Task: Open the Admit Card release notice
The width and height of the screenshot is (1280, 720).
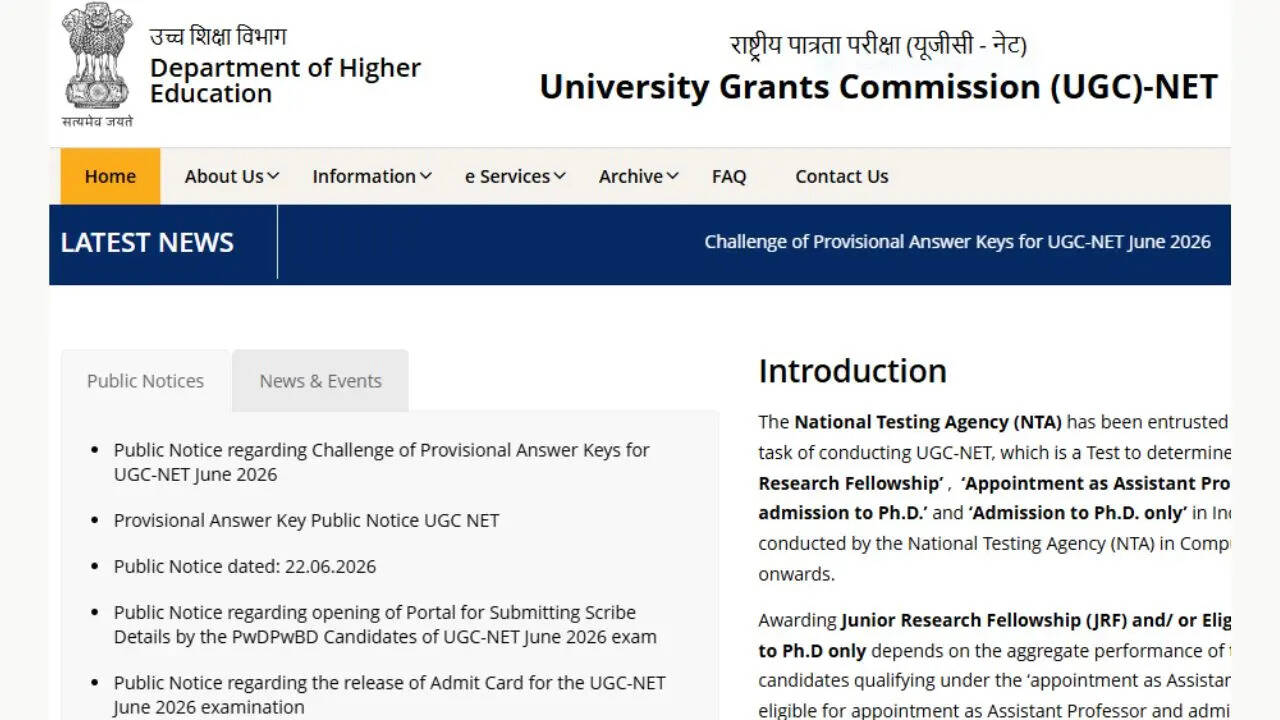Action: click(389, 695)
